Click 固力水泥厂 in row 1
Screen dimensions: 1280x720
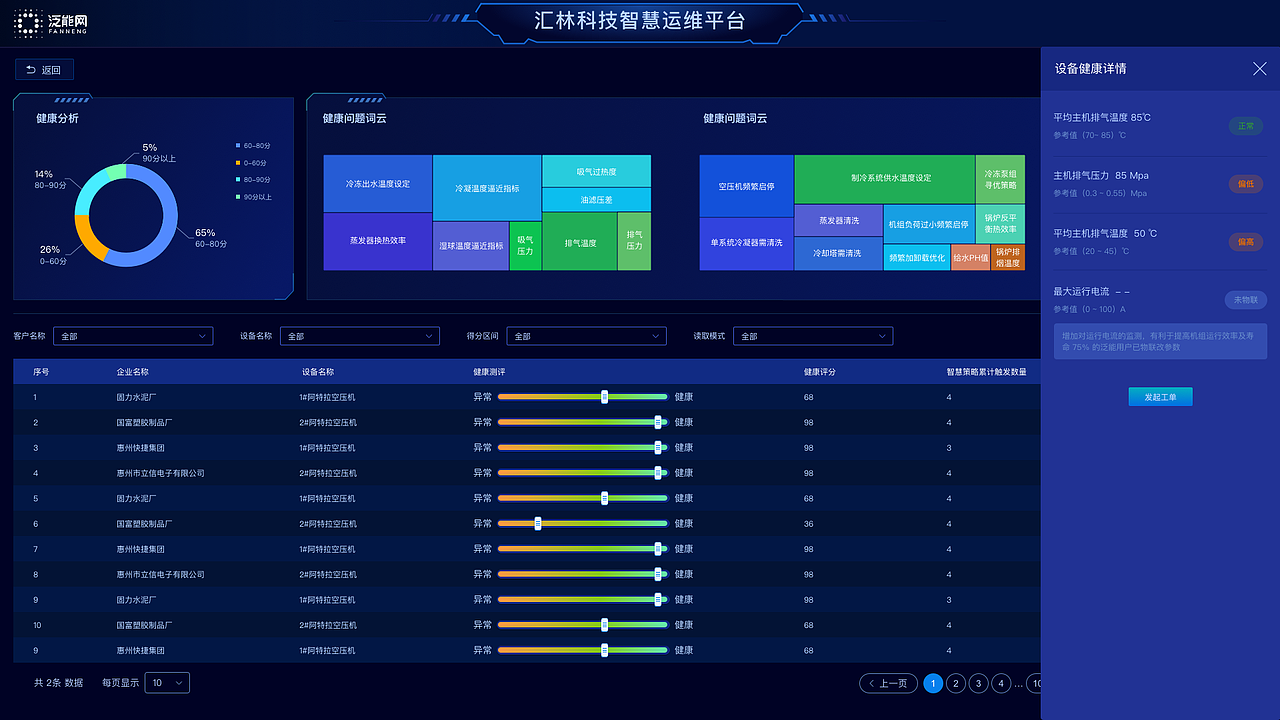click(x=137, y=397)
